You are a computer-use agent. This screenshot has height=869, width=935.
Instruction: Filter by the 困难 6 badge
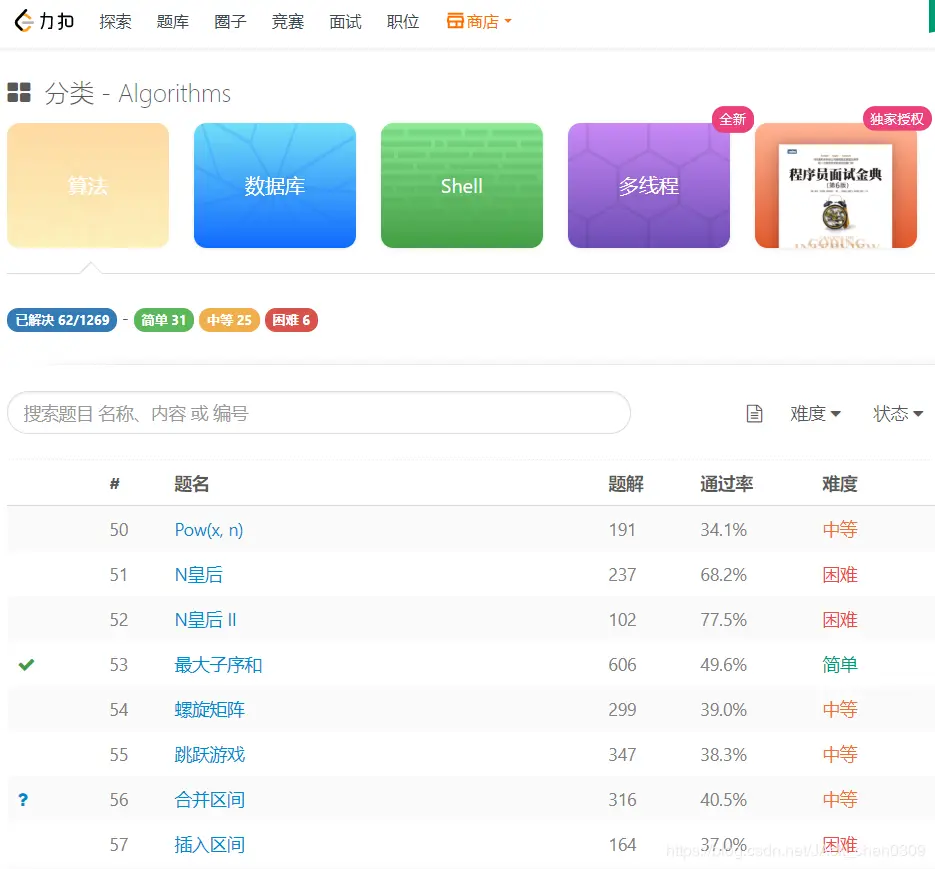[x=292, y=320]
